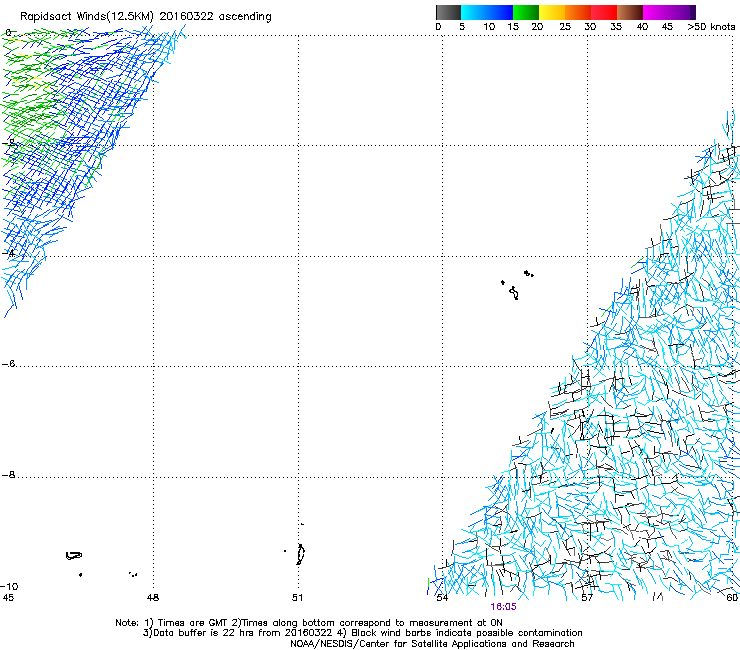
Task: Click the island outline near 46.5E, 9.5S
Action: tap(74, 556)
